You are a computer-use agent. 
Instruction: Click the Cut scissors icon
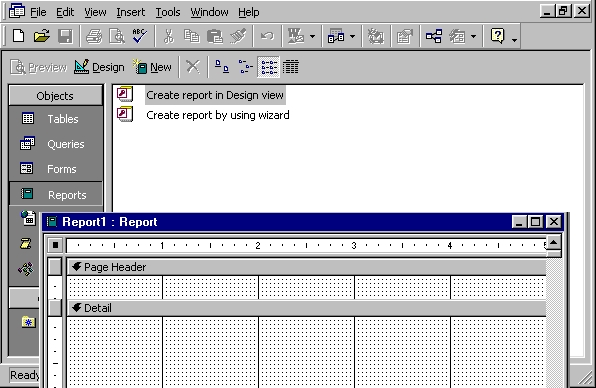click(x=168, y=36)
